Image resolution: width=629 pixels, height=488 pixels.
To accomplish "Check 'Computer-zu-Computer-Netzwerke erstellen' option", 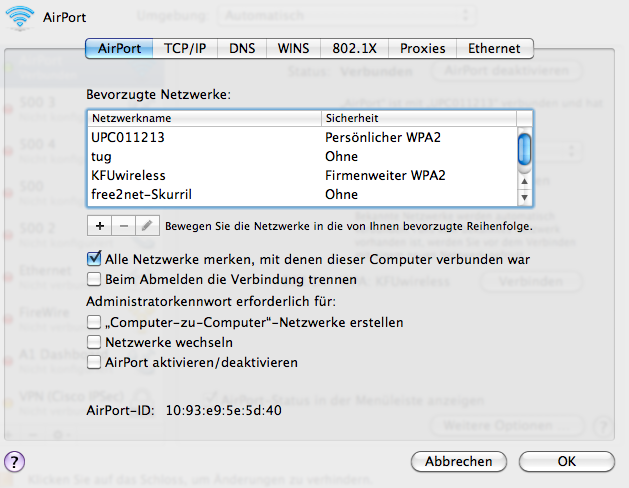I will 94,322.
